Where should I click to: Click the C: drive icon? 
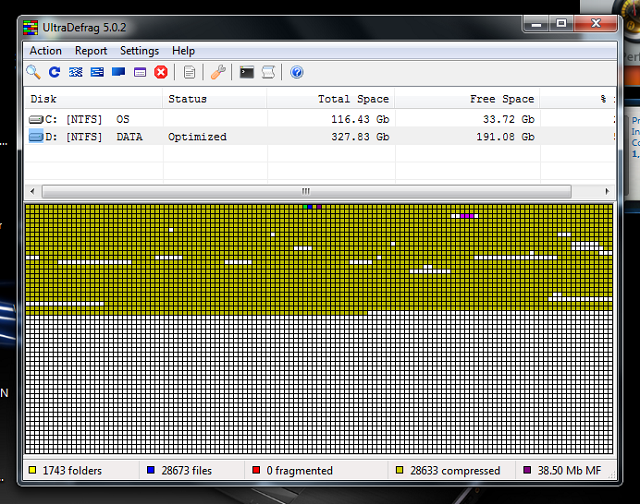tap(36, 120)
